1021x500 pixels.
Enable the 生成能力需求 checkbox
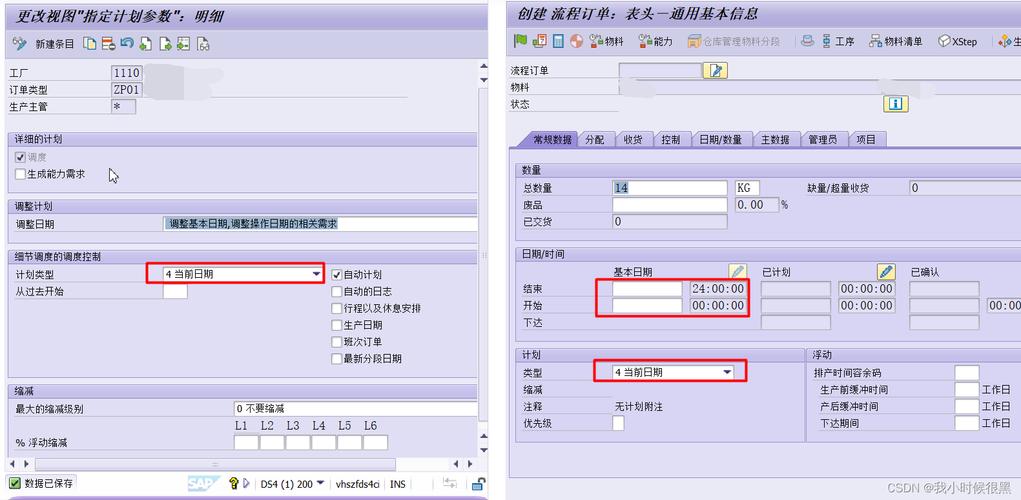tap(21, 174)
